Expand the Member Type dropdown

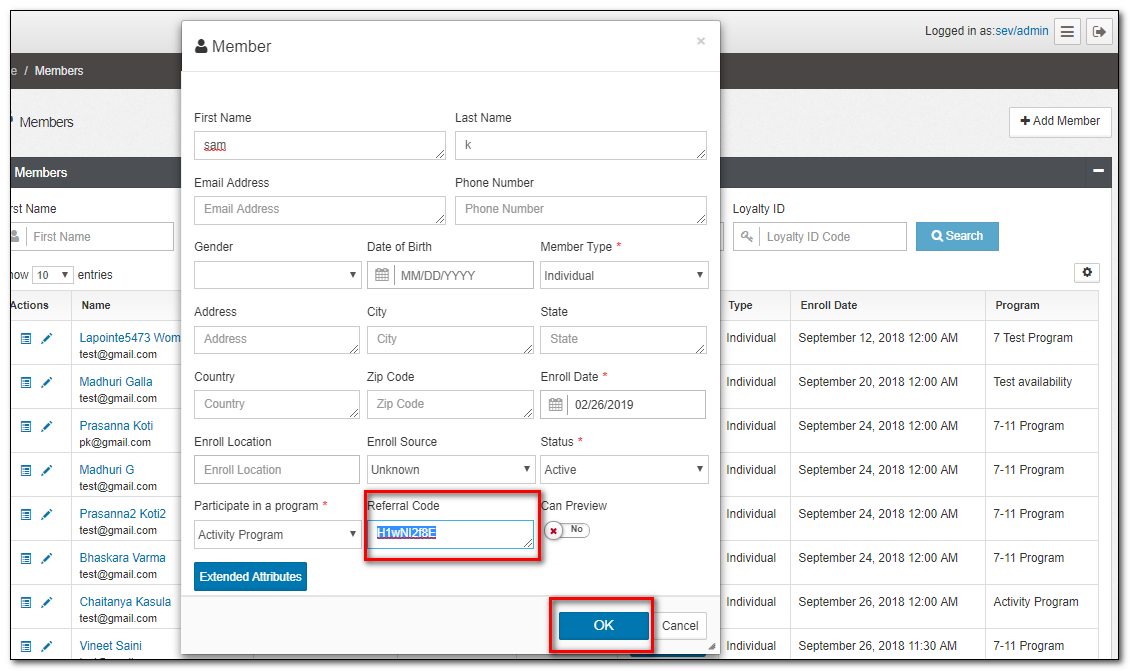tap(623, 275)
